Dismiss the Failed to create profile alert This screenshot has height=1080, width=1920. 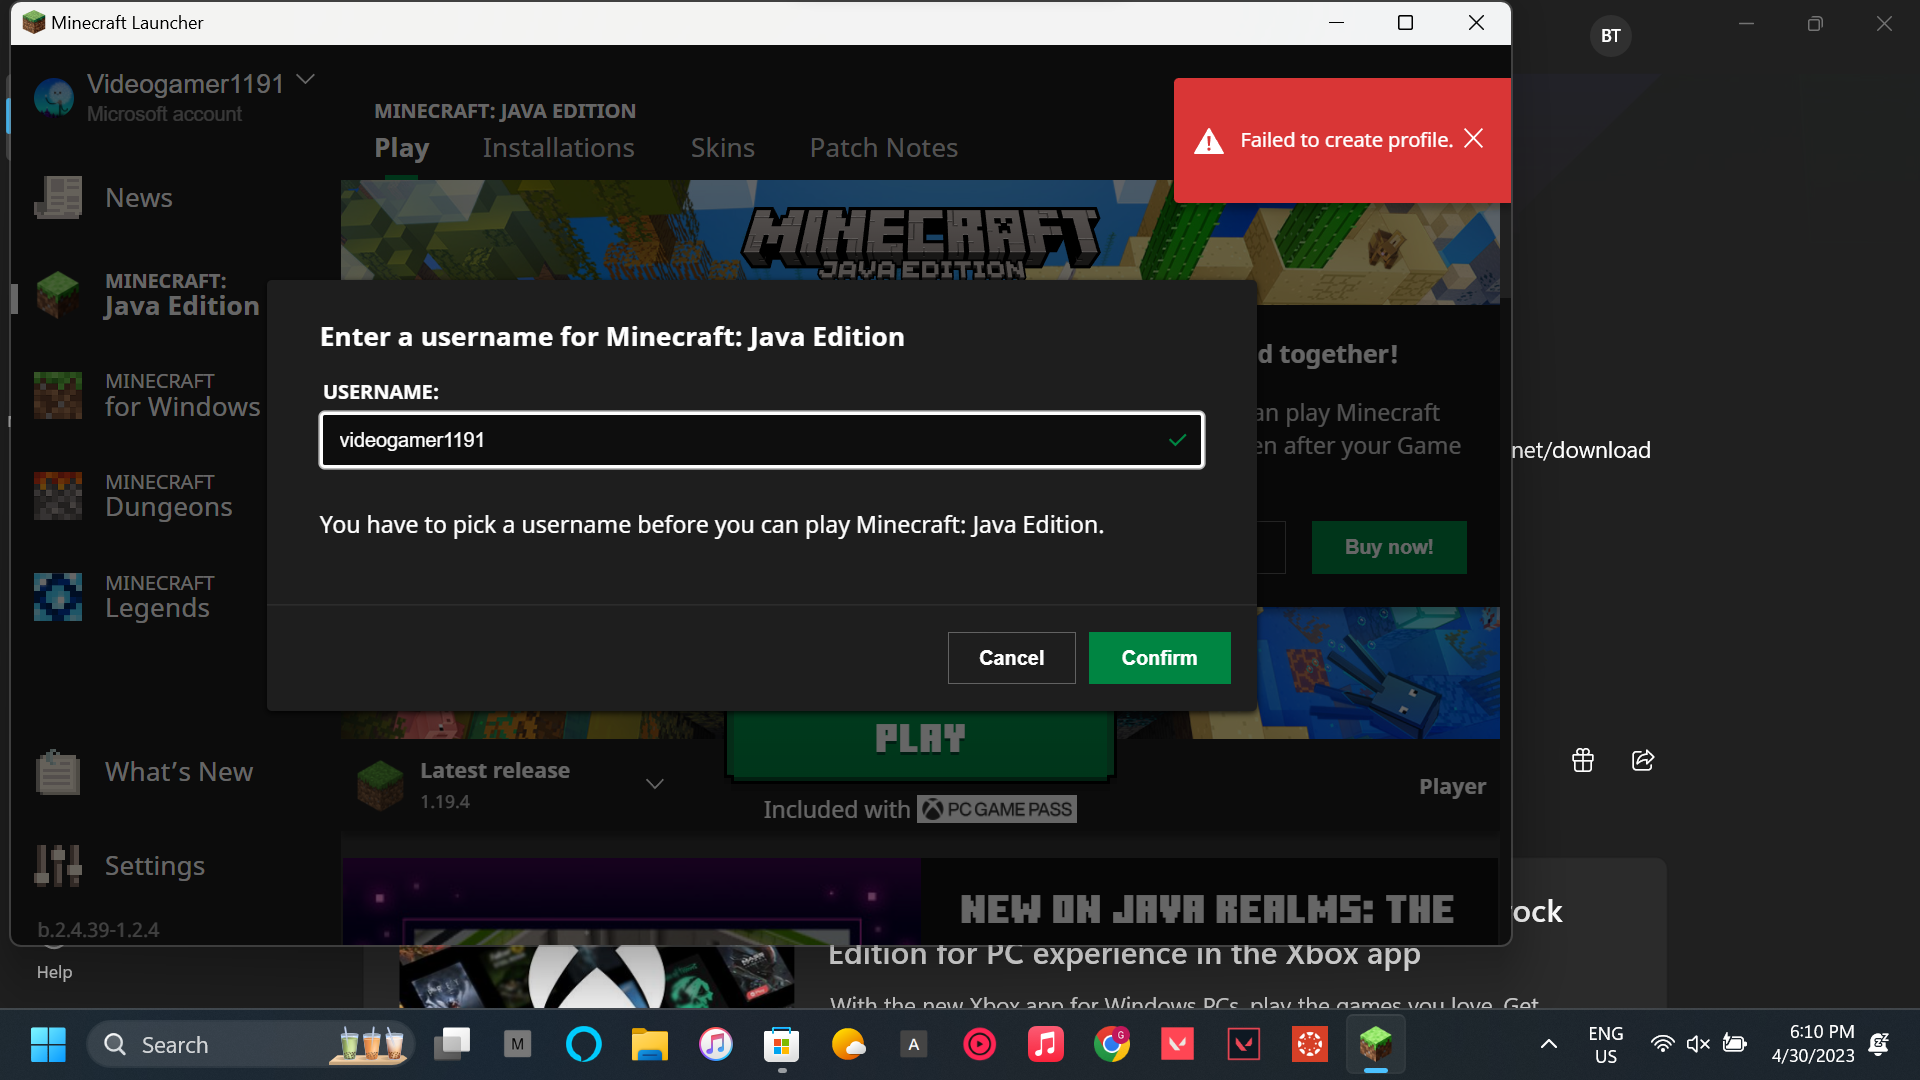pos(1473,139)
